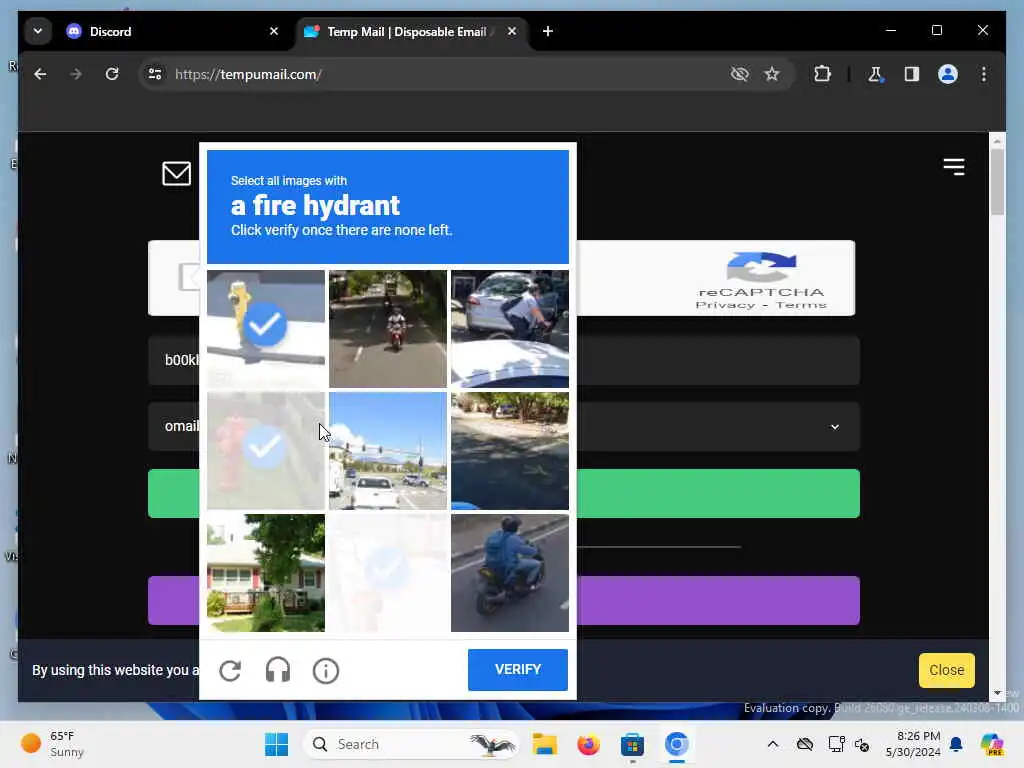This screenshot has width=1024, height=768.
Task: Click the tracking protection eye icon
Action: [739, 74]
